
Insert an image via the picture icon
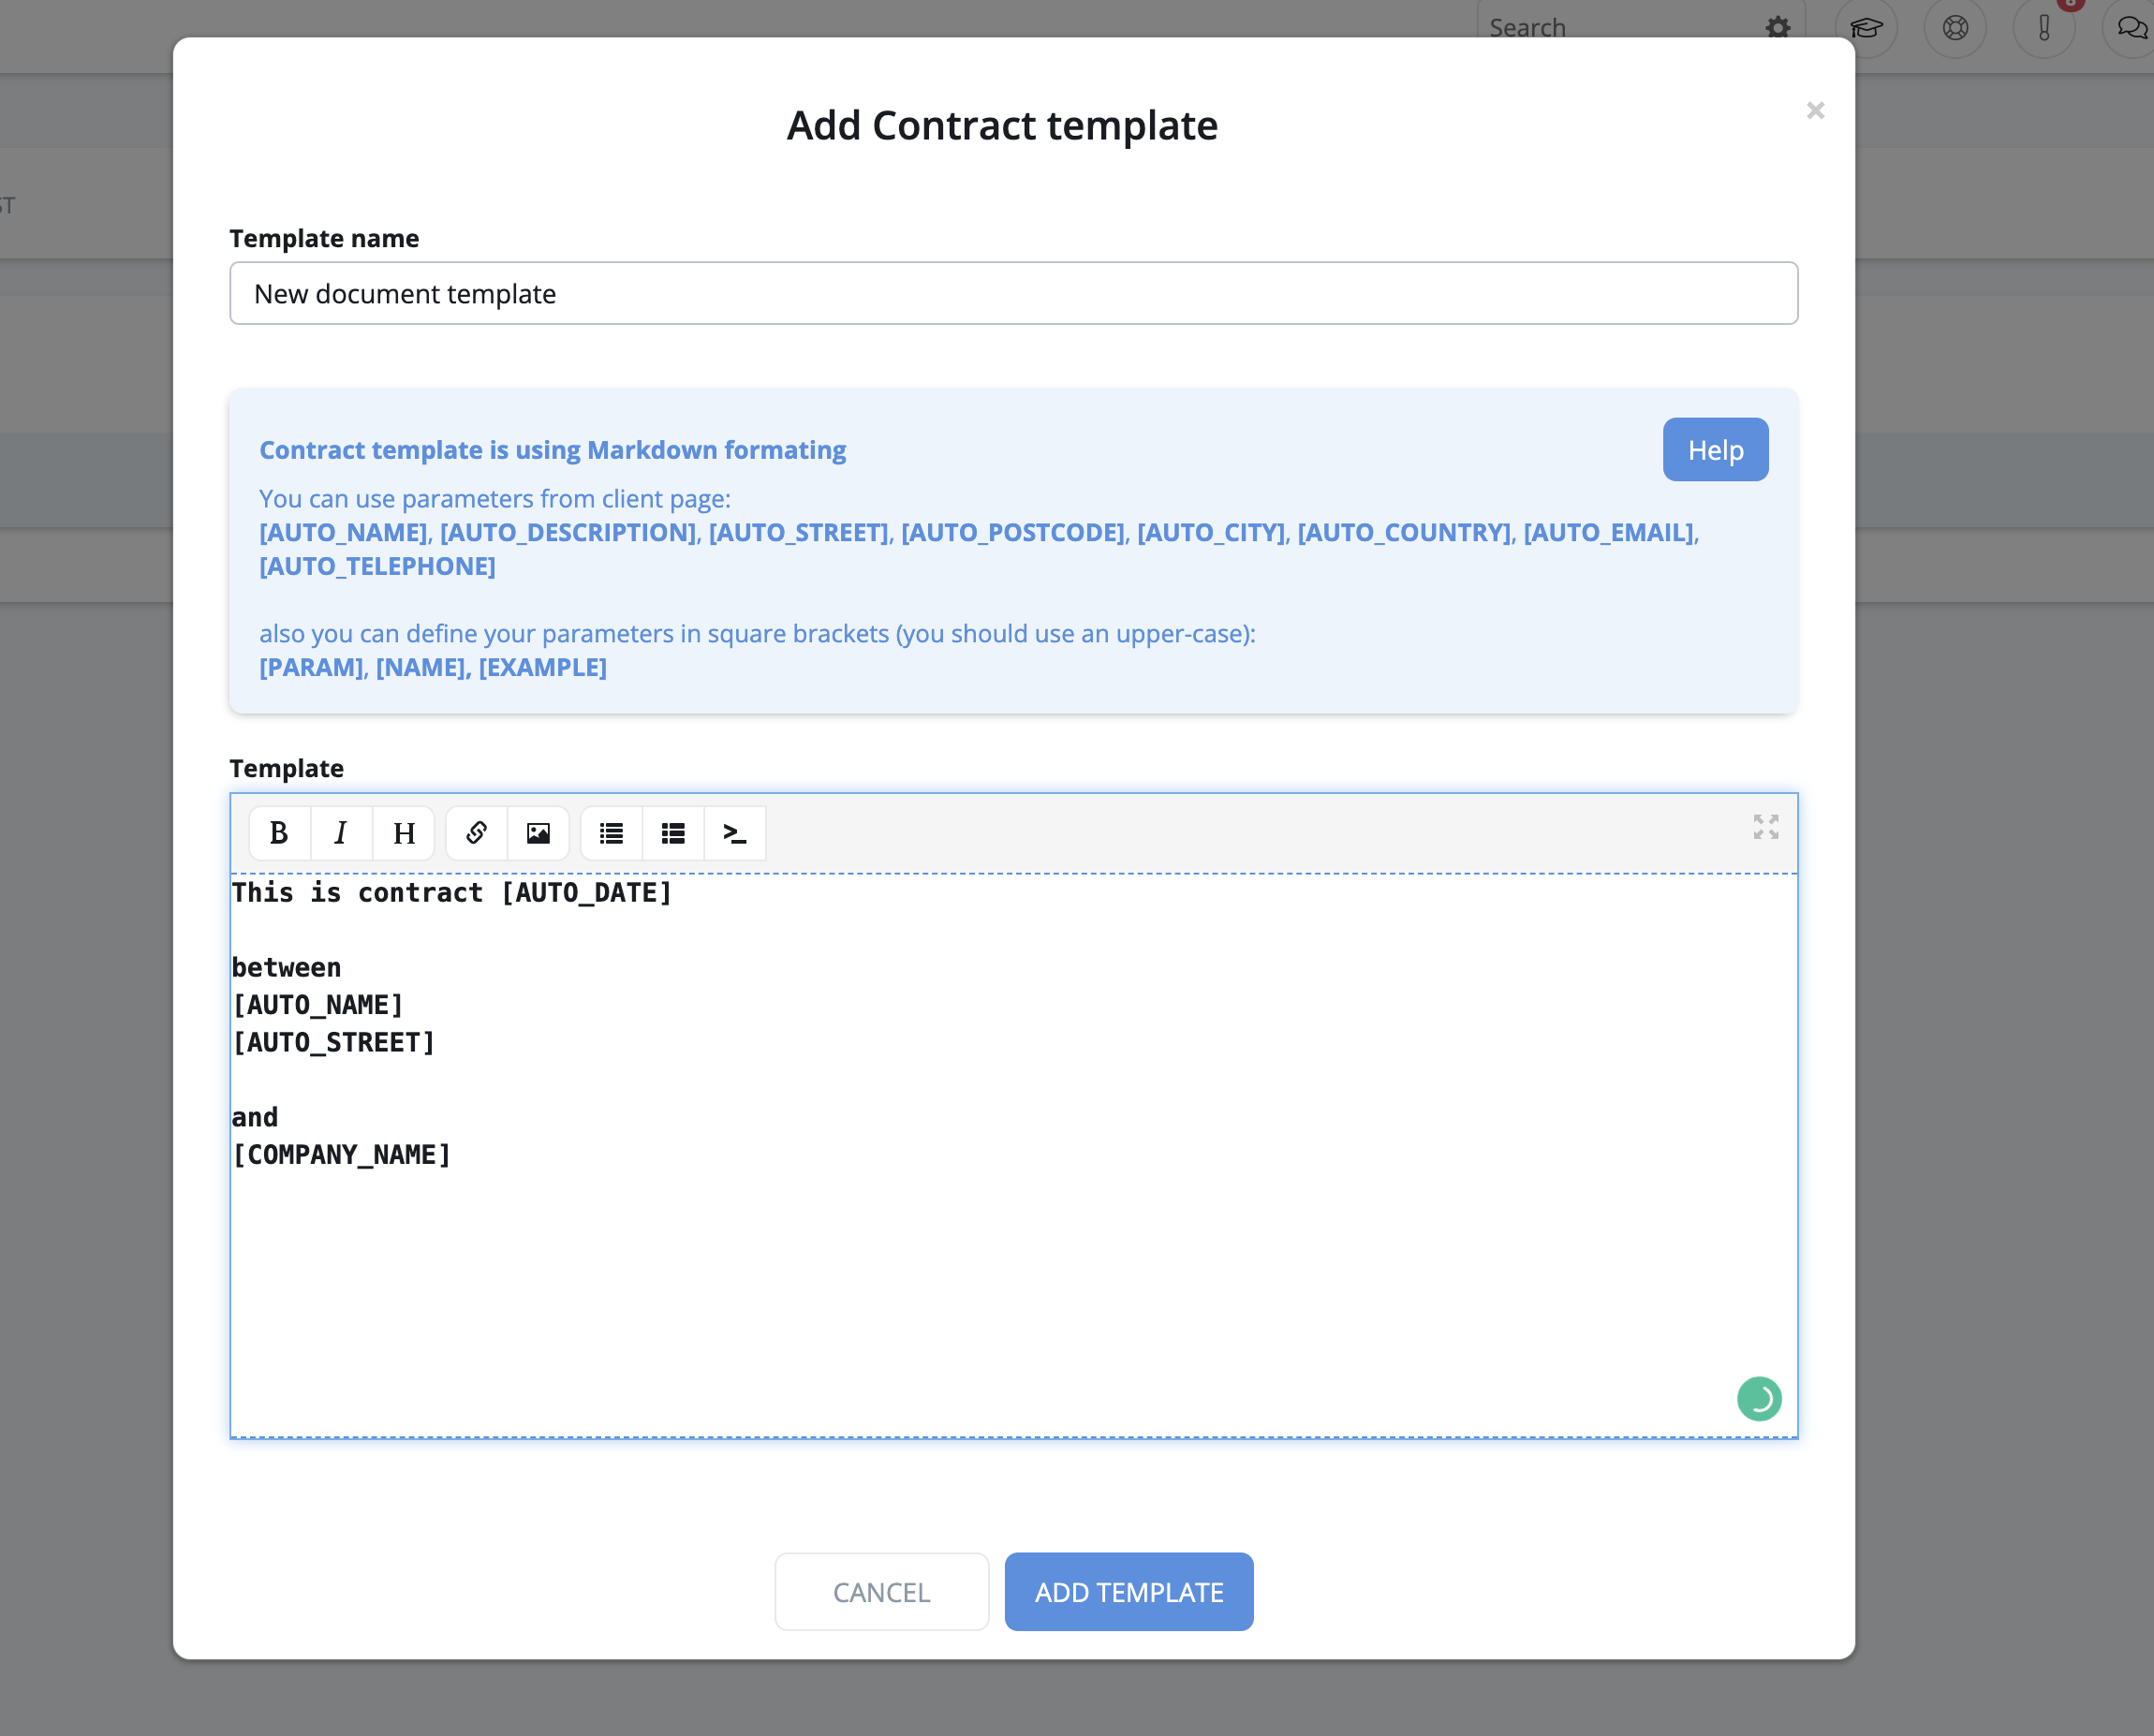pos(538,833)
